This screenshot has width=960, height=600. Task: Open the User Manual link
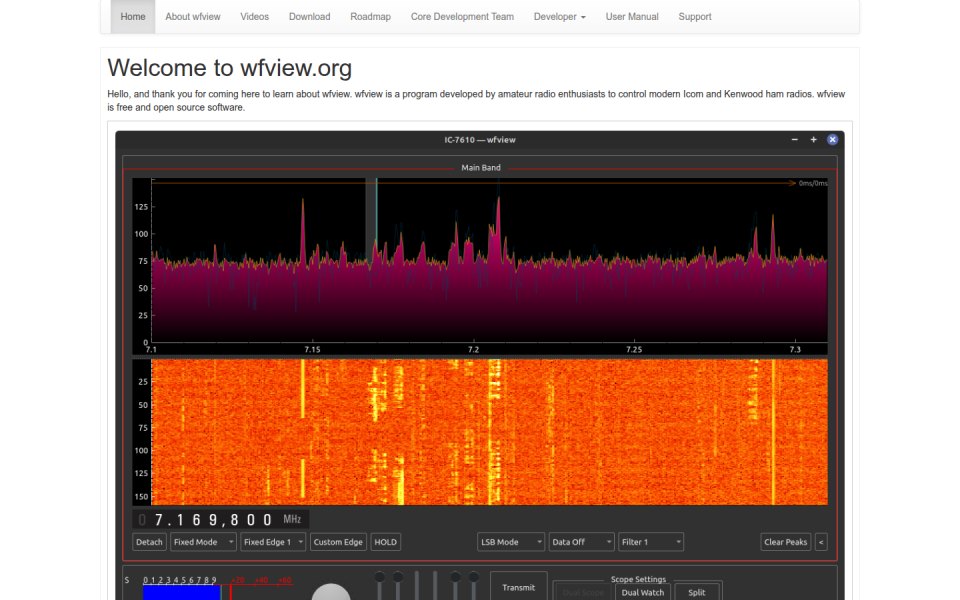(x=632, y=17)
